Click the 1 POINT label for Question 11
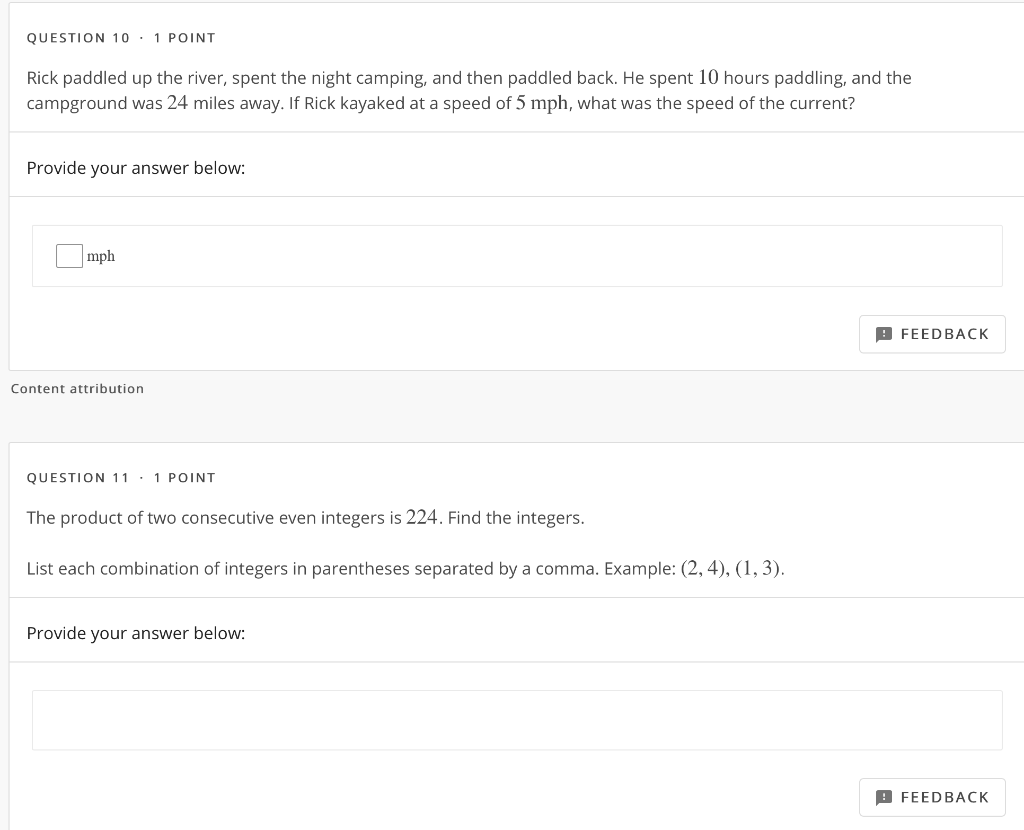 point(186,477)
